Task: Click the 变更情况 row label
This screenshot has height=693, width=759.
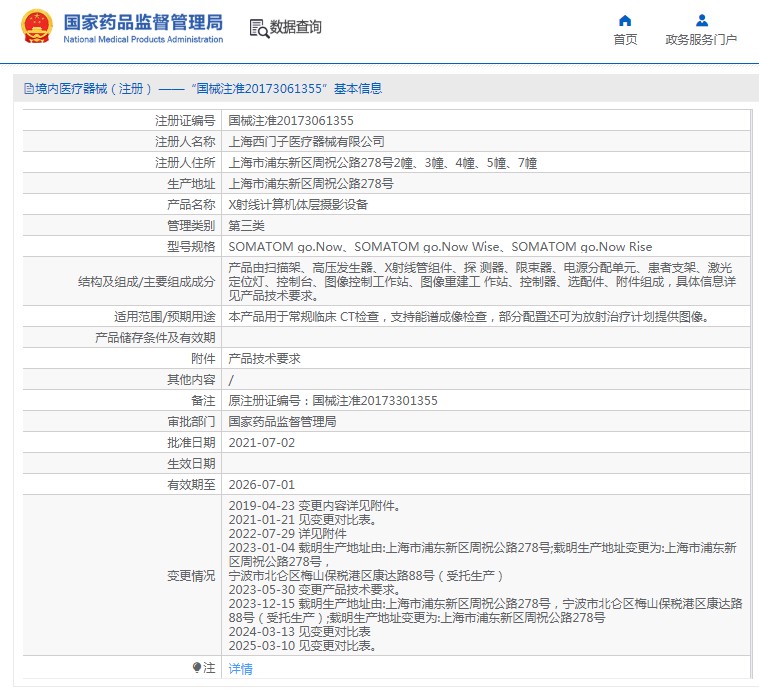Action: pos(191,576)
